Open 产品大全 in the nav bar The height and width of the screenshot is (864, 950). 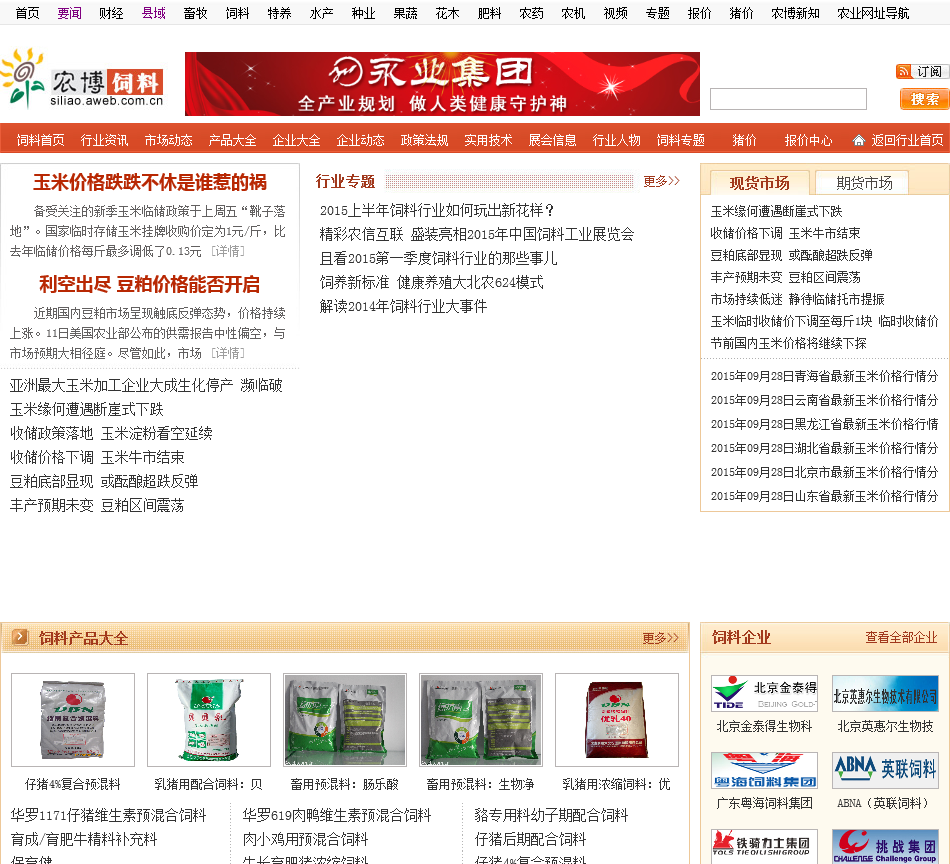232,141
